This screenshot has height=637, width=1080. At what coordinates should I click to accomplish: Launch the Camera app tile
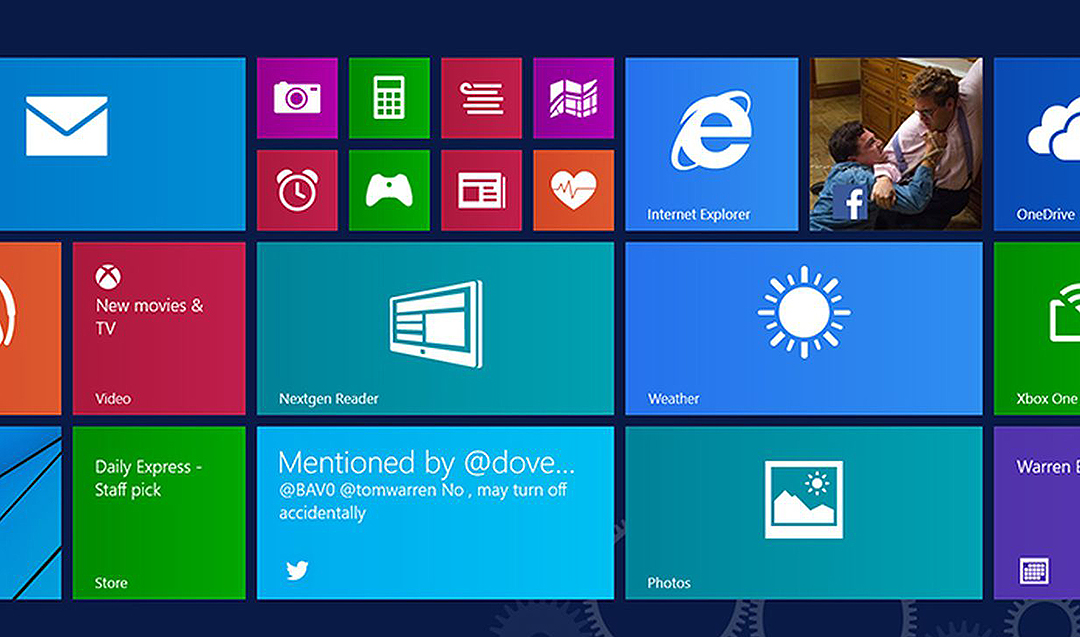[297, 98]
